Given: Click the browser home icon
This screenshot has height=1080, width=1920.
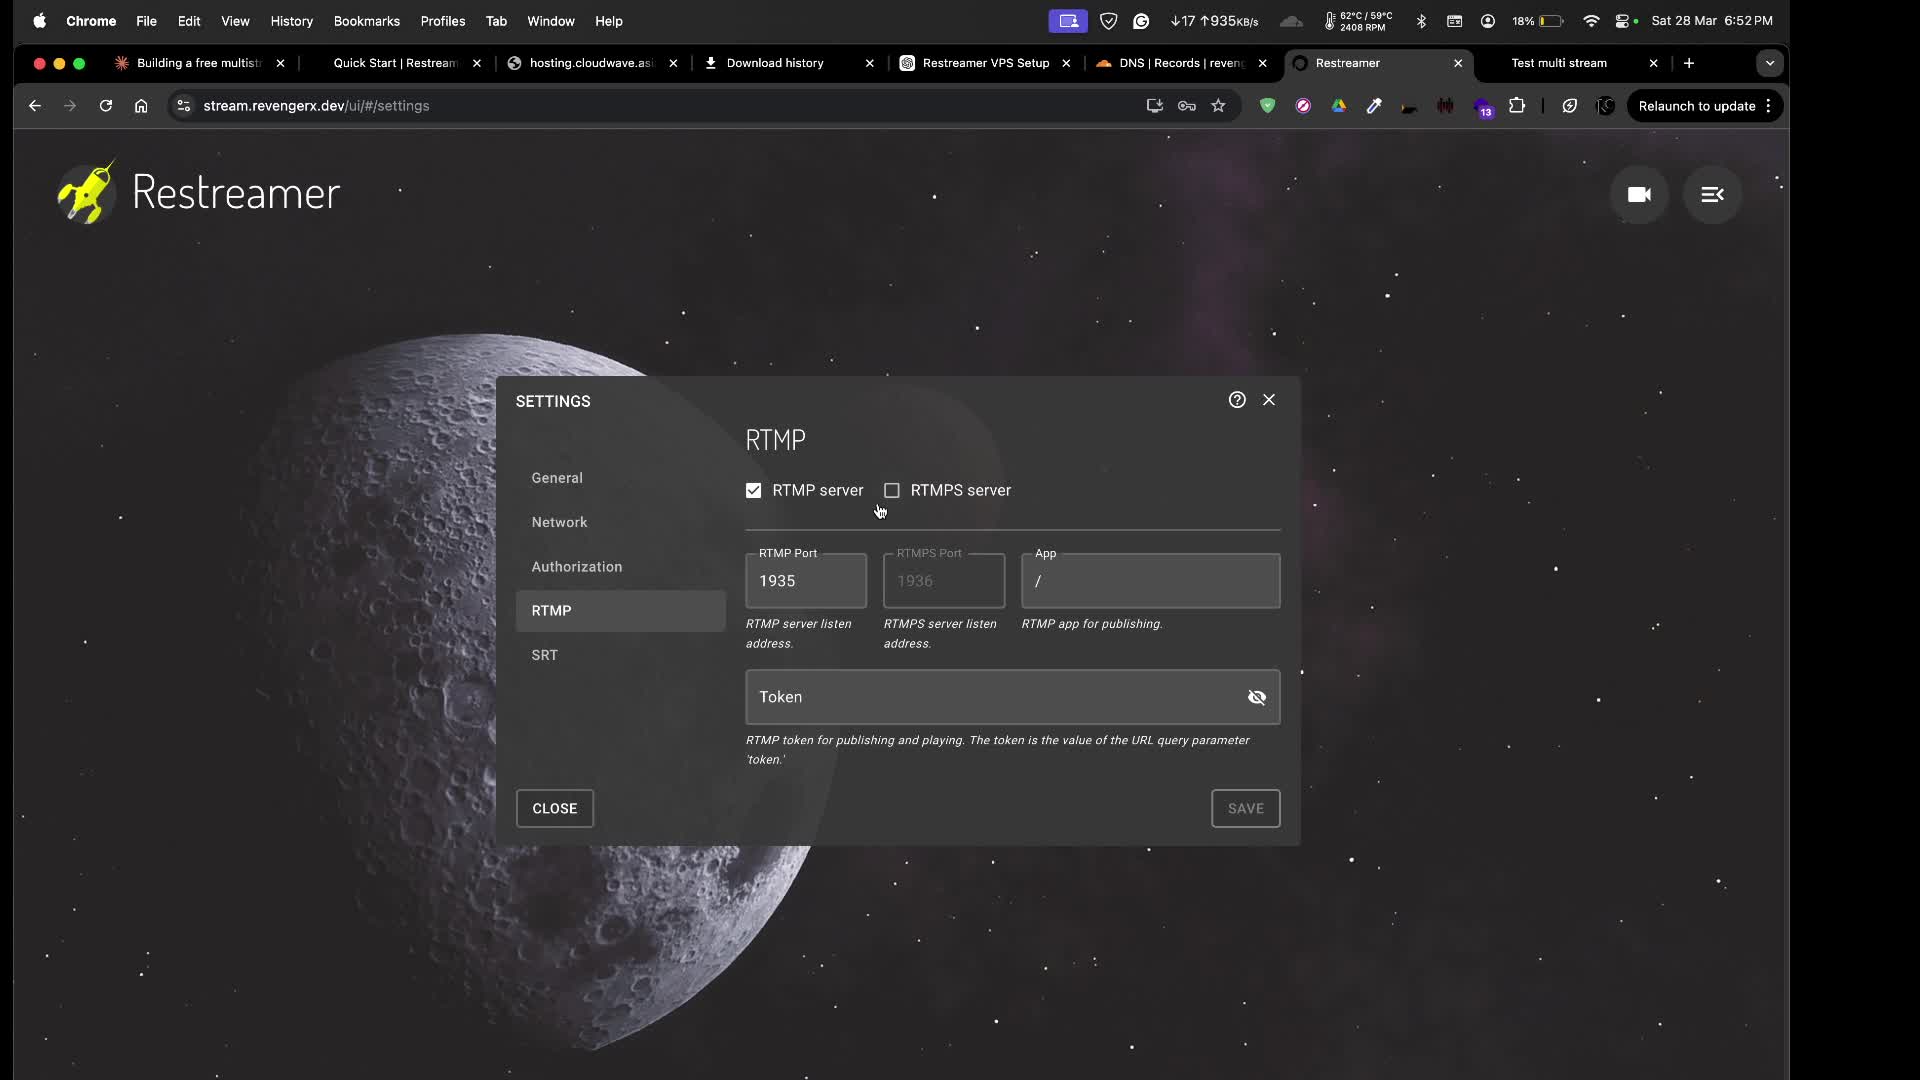Looking at the screenshot, I should (x=141, y=106).
